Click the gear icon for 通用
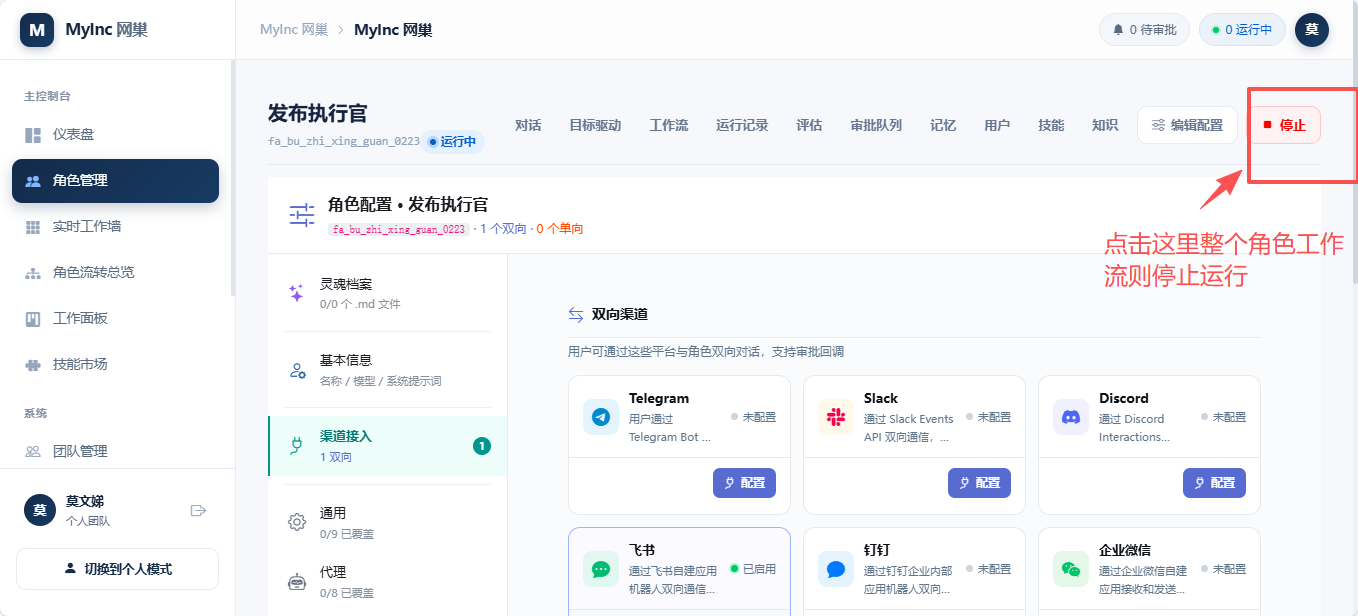Image resolution: width=1358 pixels, height=616 pixels. click(x=297, y=522)
